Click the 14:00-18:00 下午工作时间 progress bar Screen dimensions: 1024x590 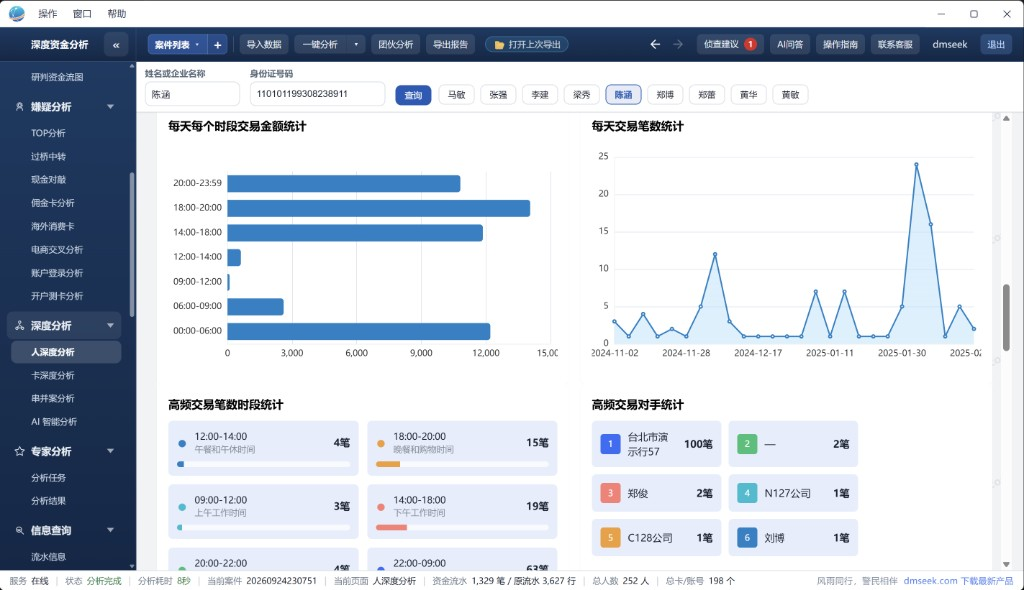tap(462, 527)
